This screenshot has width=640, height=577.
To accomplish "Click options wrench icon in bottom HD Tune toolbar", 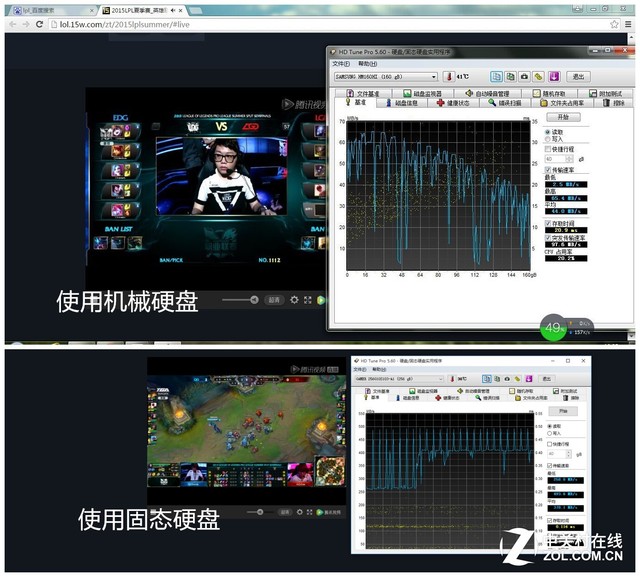I will click(518, 379).
